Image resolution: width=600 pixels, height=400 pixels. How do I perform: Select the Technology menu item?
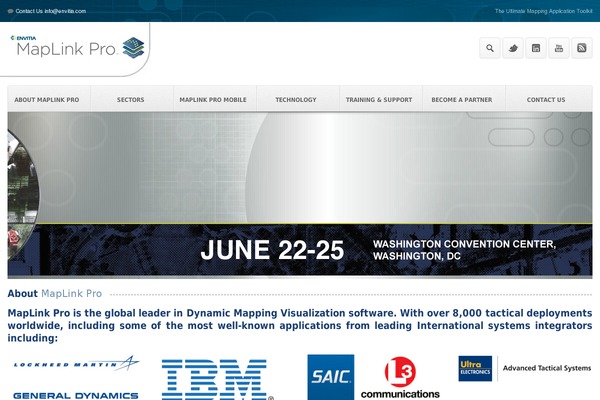(x=296, y=100)
